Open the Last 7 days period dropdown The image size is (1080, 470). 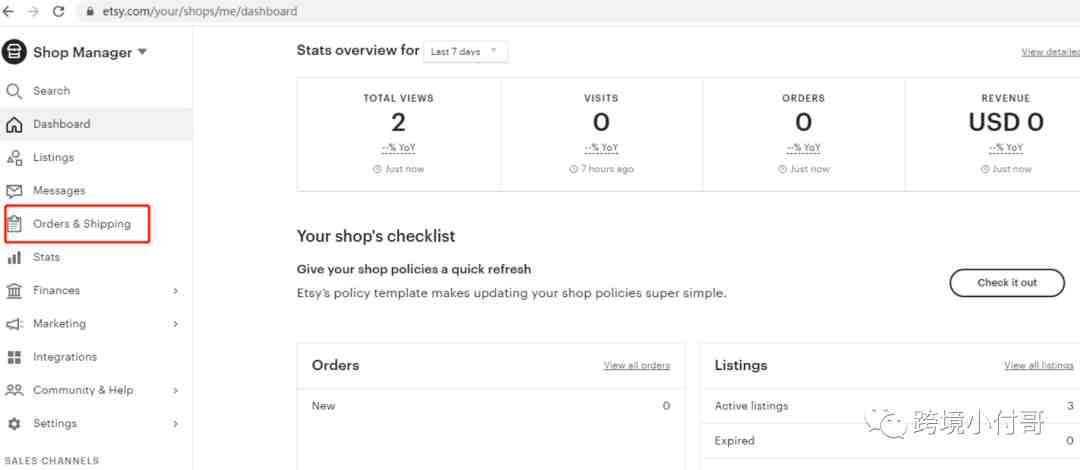click(465, 52)
